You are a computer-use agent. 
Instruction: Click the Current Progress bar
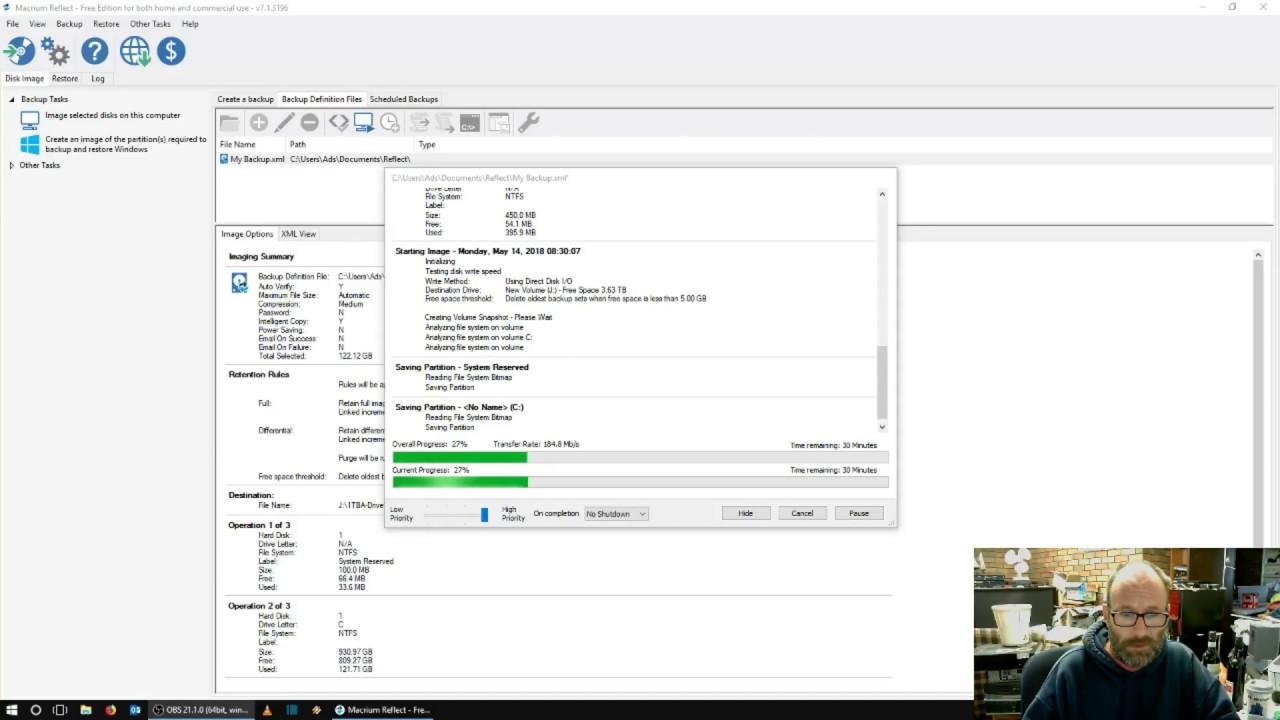[640, 482]
